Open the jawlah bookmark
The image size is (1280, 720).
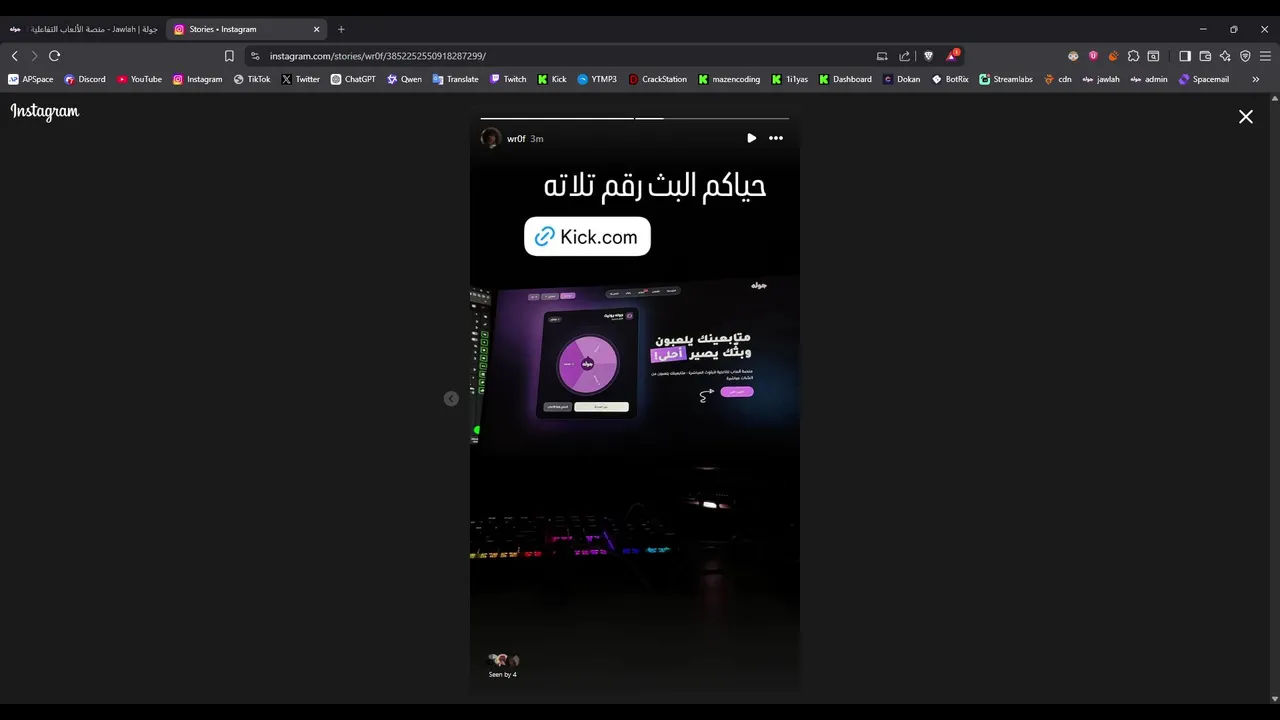pyautogui.click(x=1102, y=79)
